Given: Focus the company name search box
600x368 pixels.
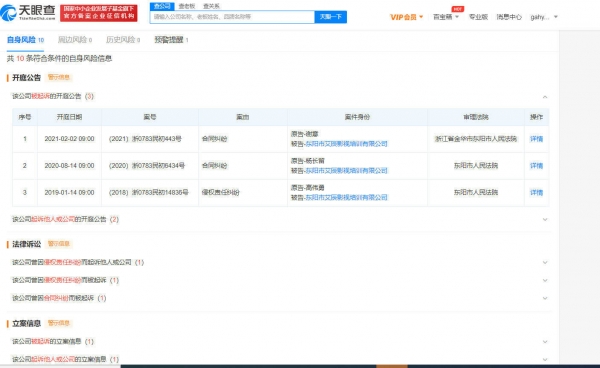Looking at the screenshot, I should tap(232, 17).
